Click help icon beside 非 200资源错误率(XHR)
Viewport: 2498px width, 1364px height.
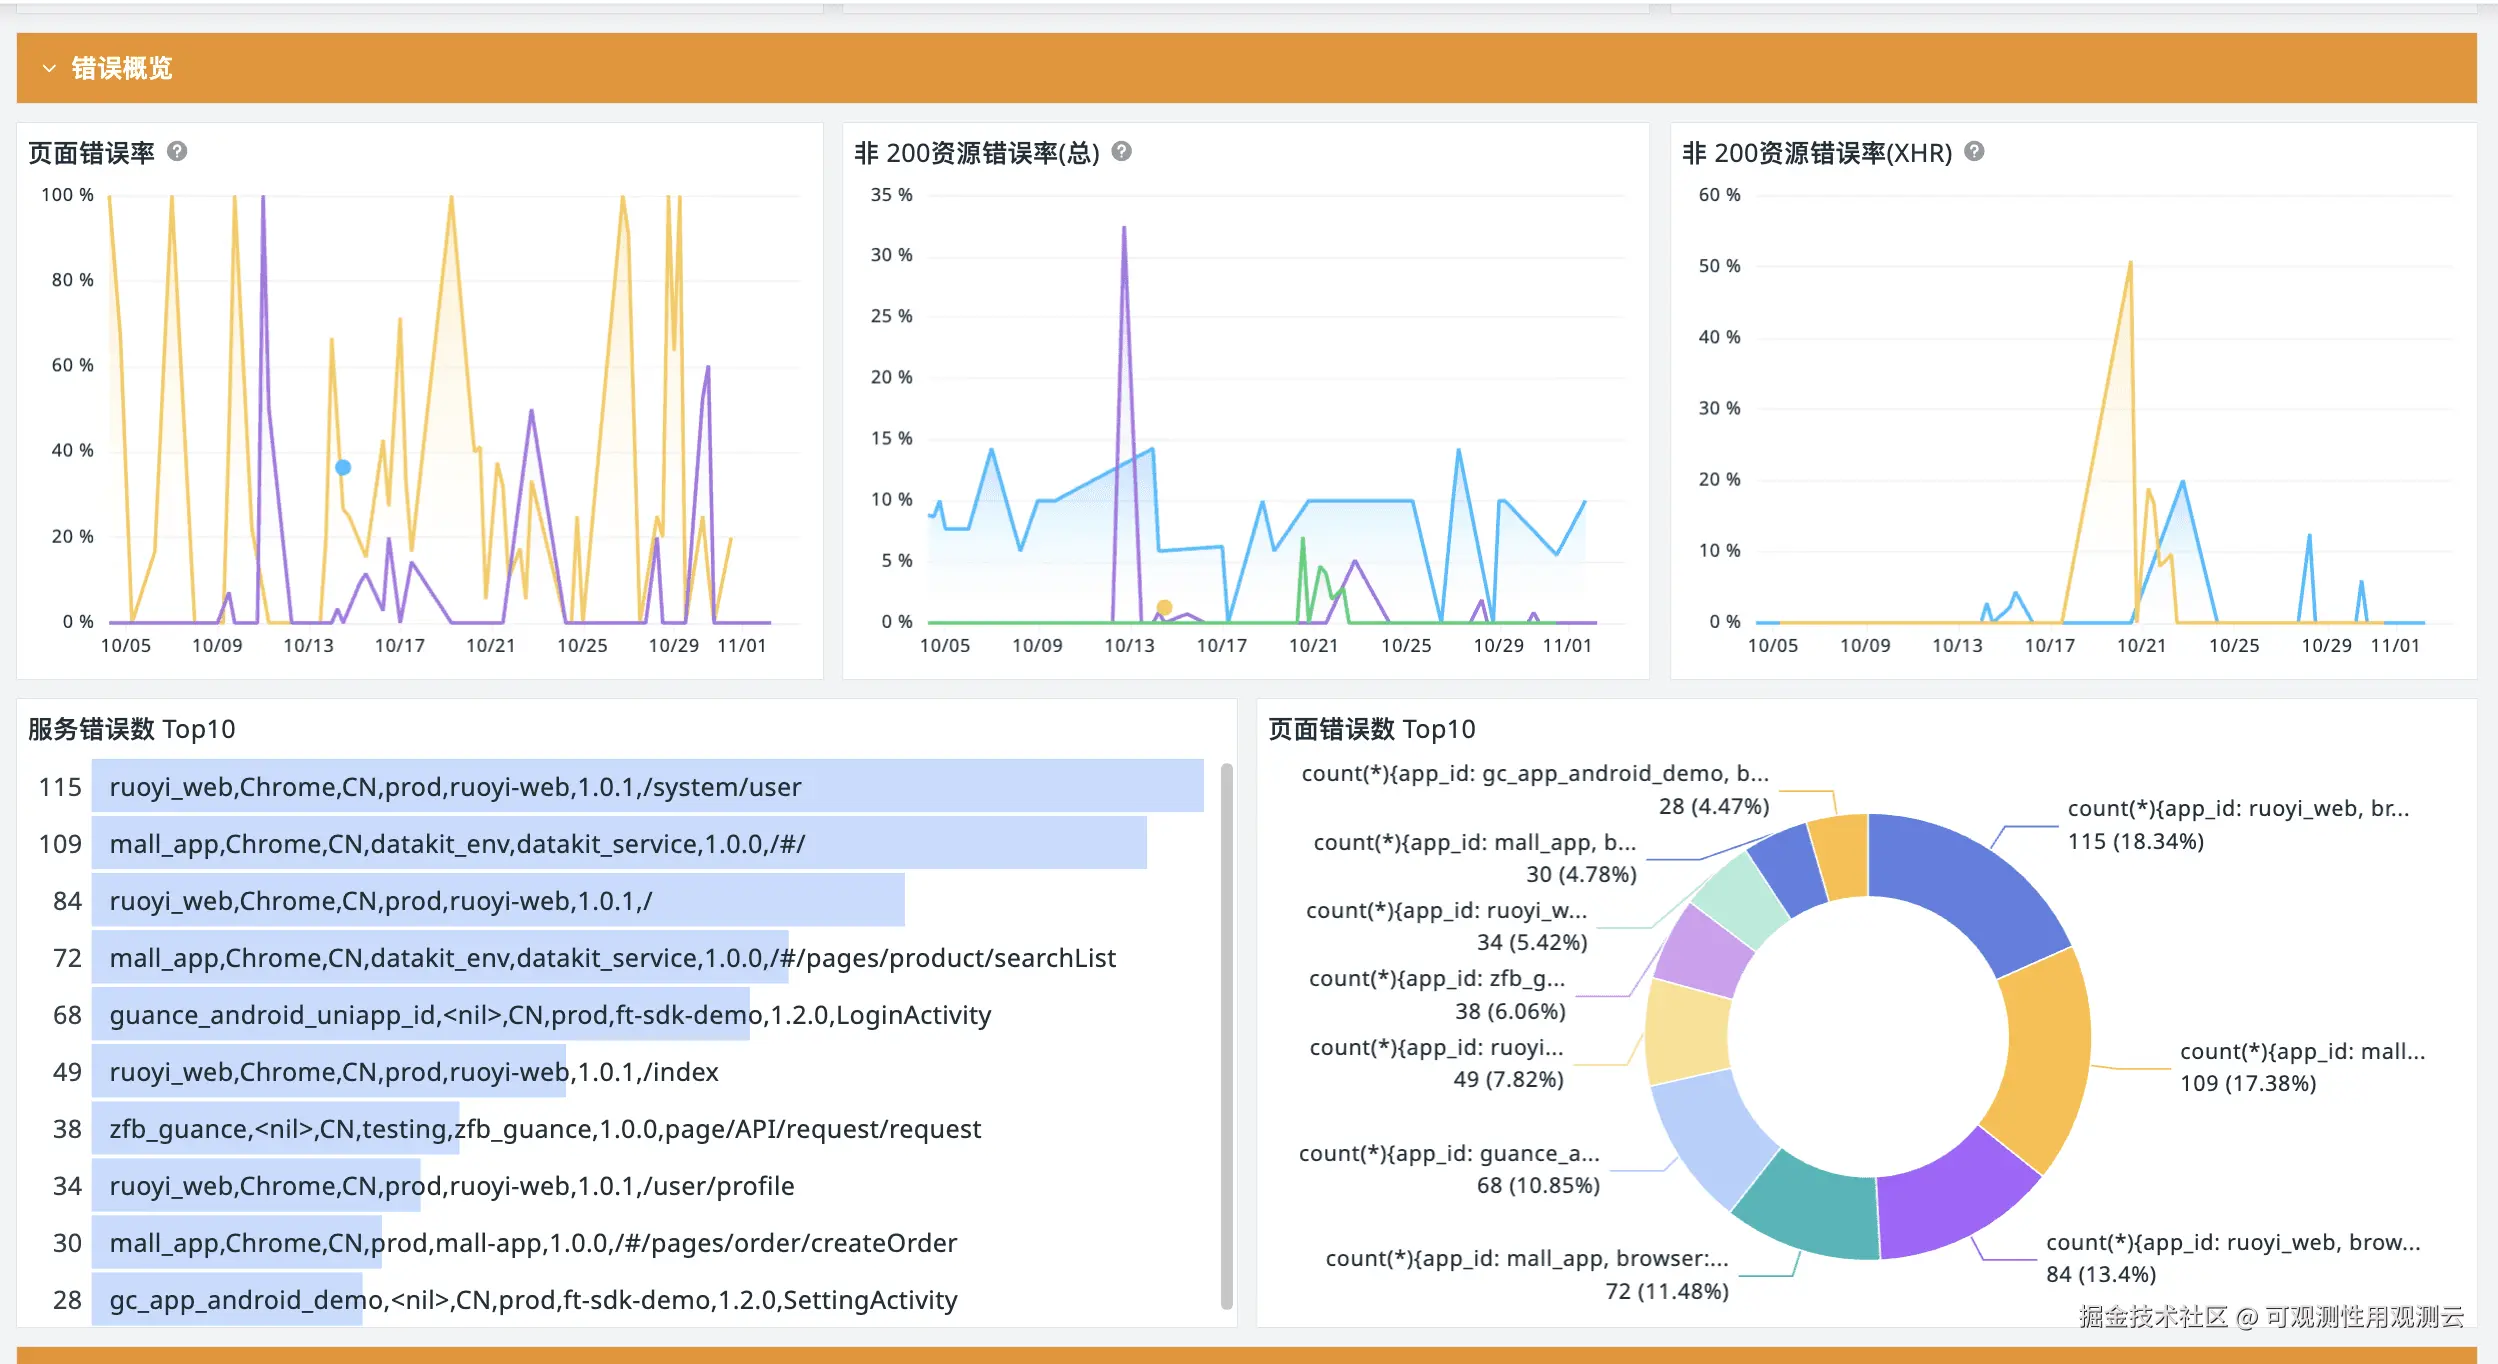pyautogui.click(x=1974, y=152)
